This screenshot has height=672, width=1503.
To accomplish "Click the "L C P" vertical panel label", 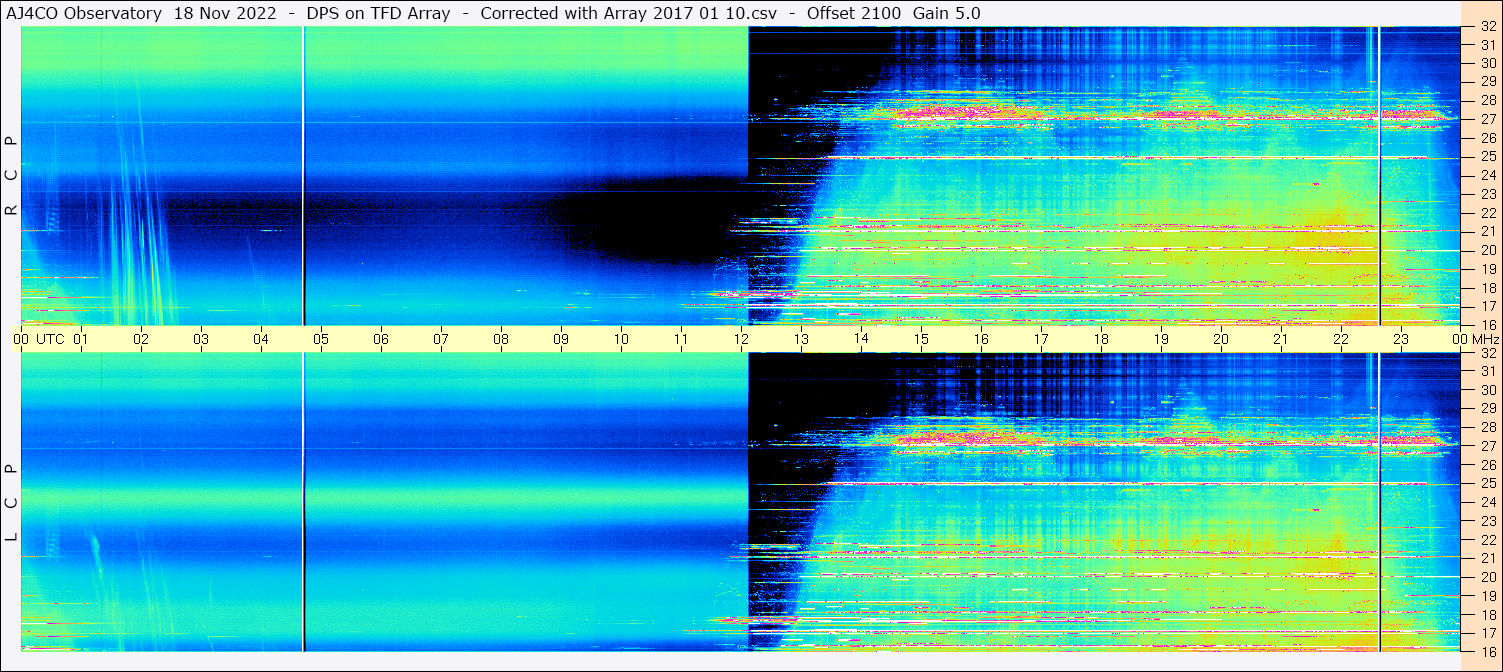I will (x=11, y=502).
